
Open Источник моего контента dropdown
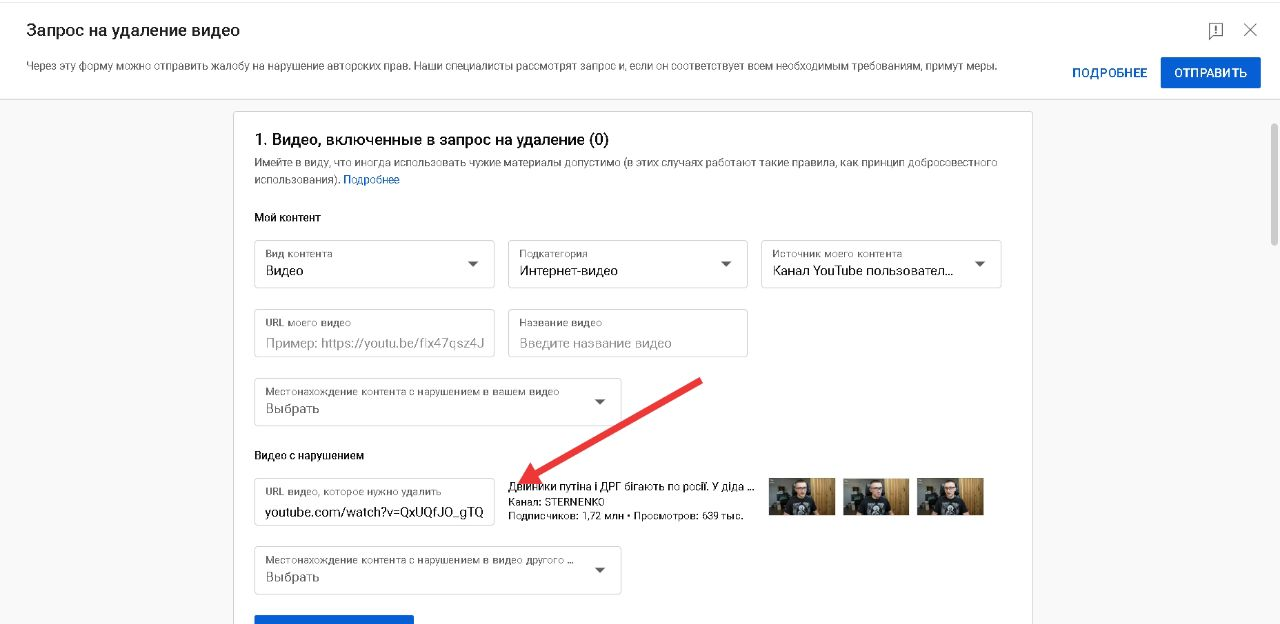pos(881,264)
